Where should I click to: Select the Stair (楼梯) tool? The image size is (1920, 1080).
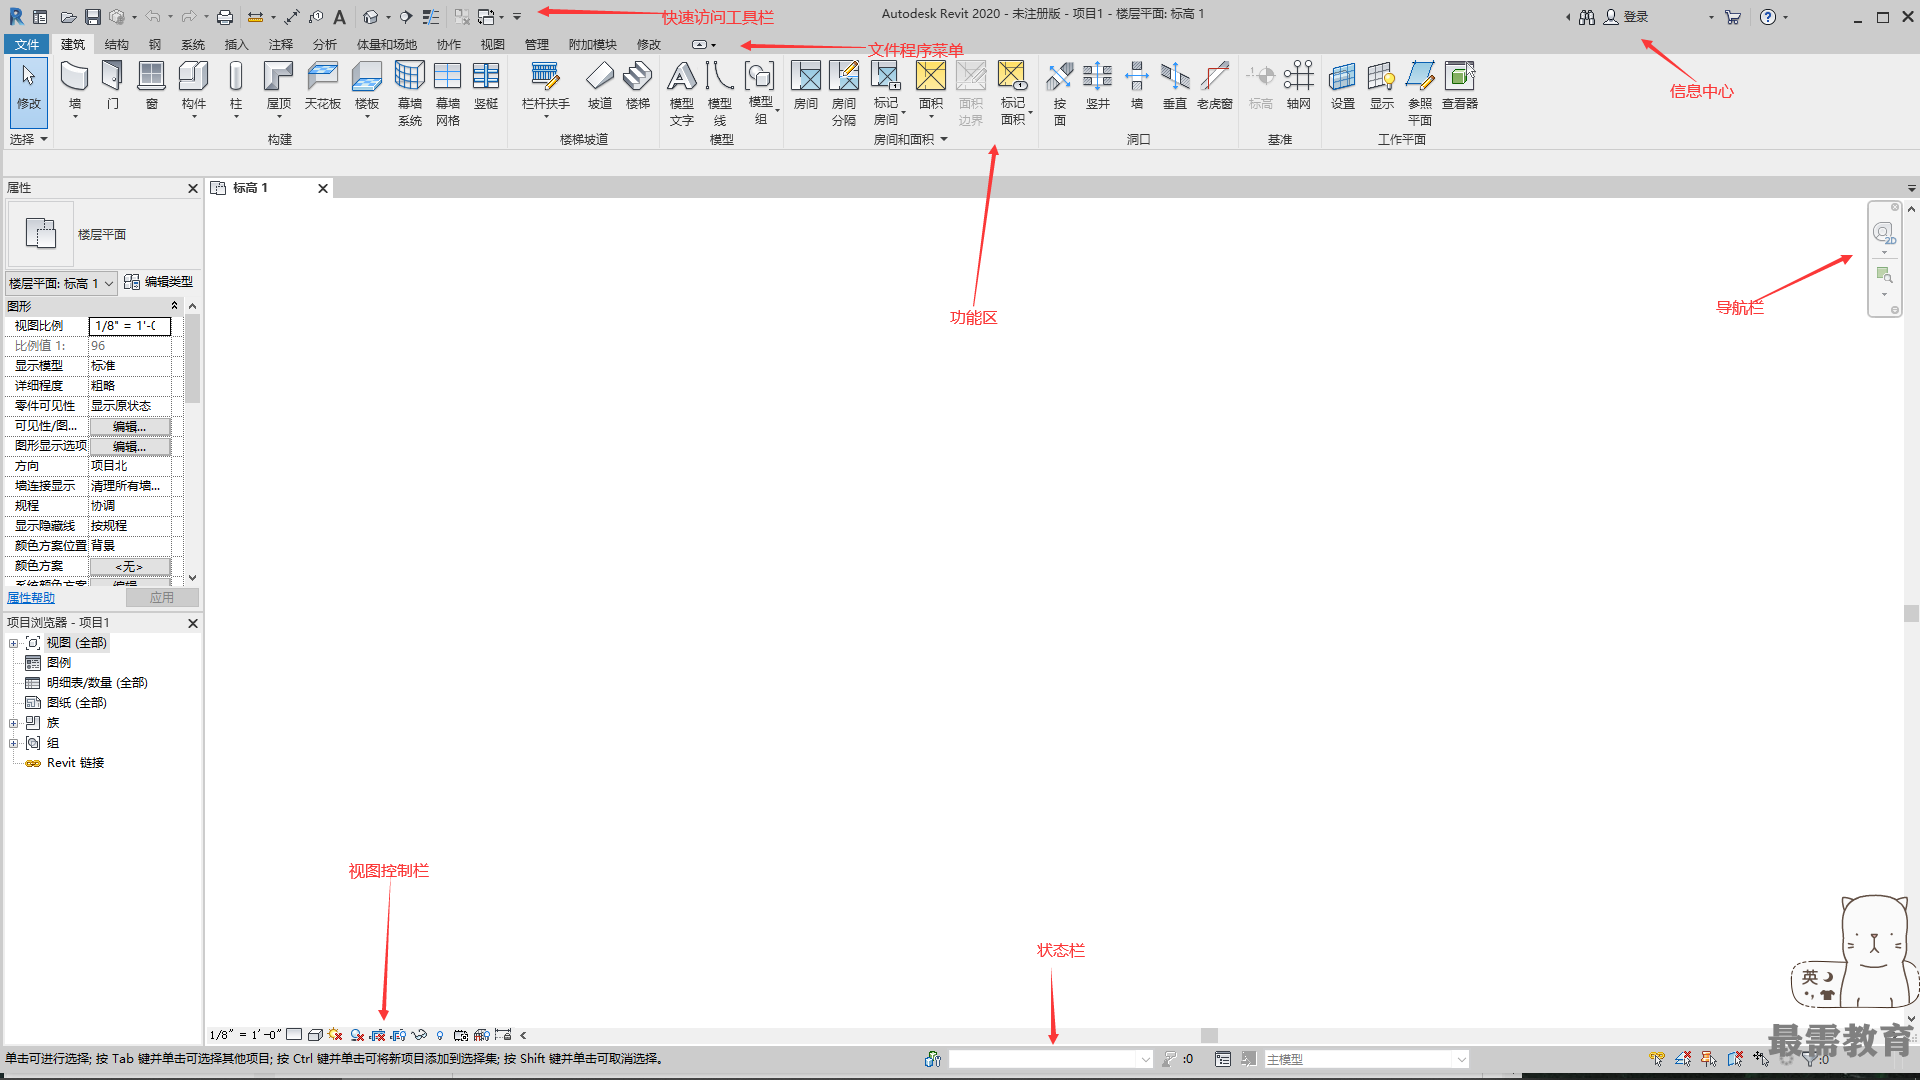pyautogui.click(x=638, y=85)
